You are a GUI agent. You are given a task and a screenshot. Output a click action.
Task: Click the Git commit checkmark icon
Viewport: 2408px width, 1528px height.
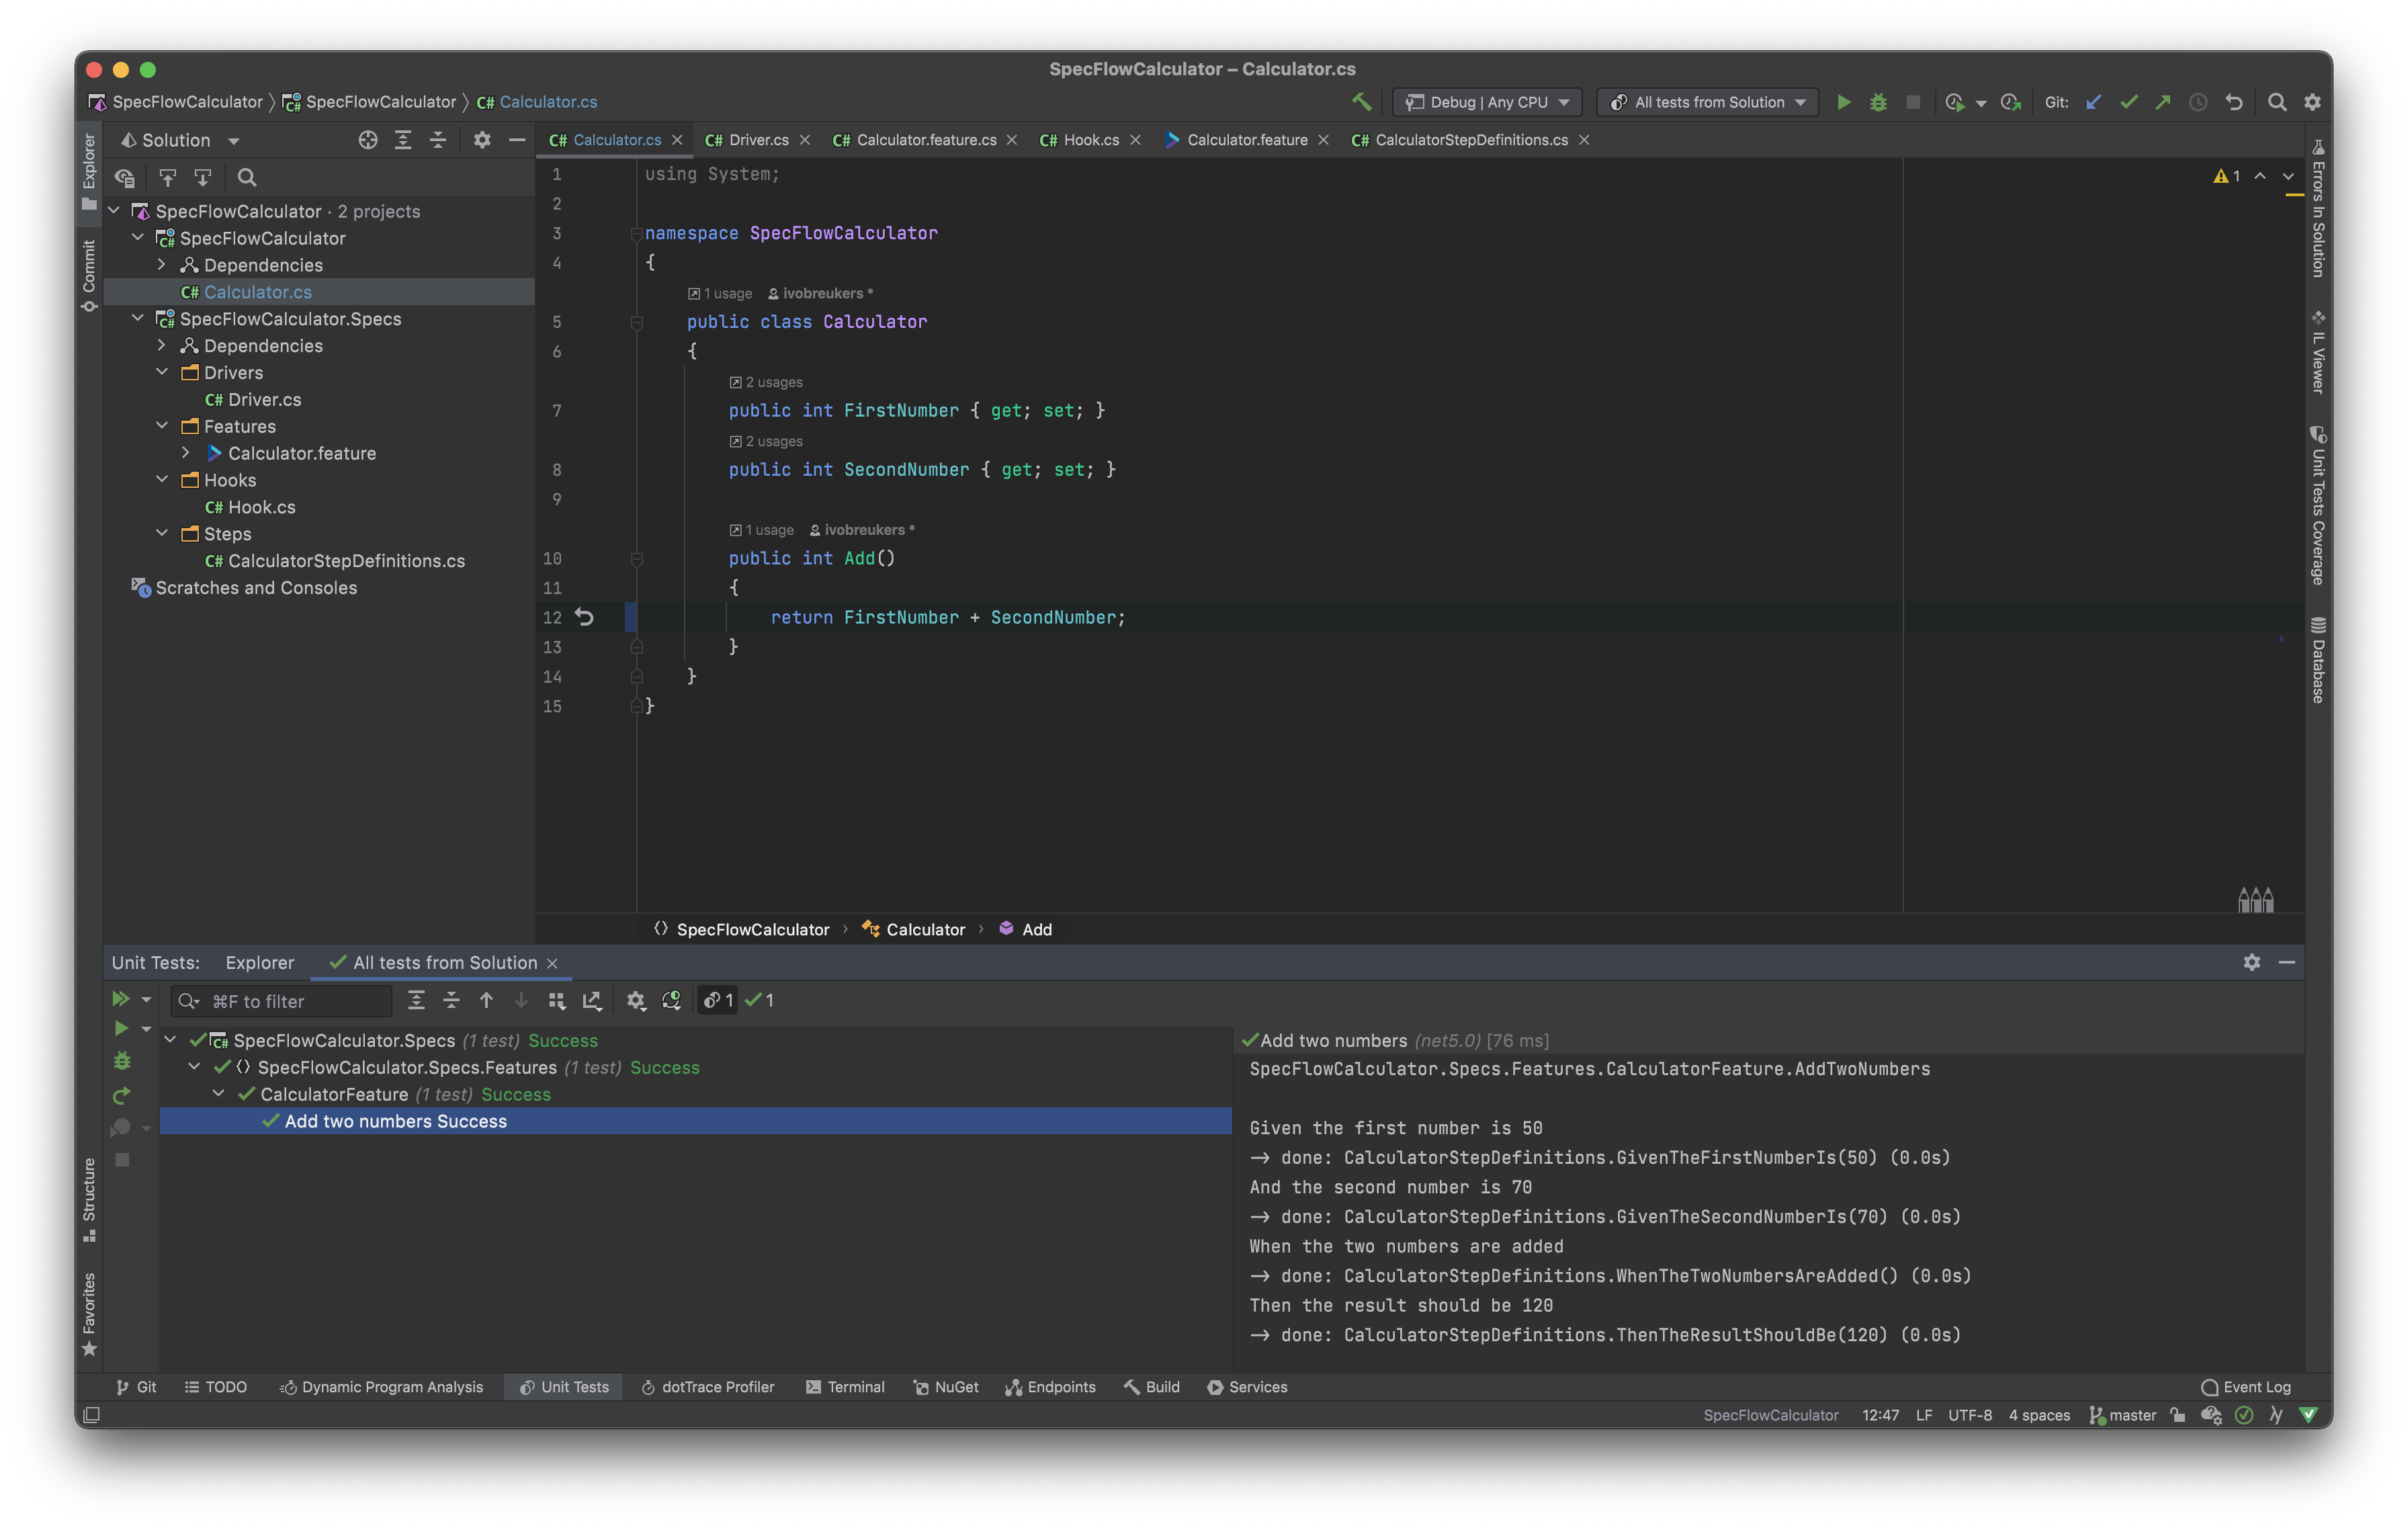tap(2129, 102)
